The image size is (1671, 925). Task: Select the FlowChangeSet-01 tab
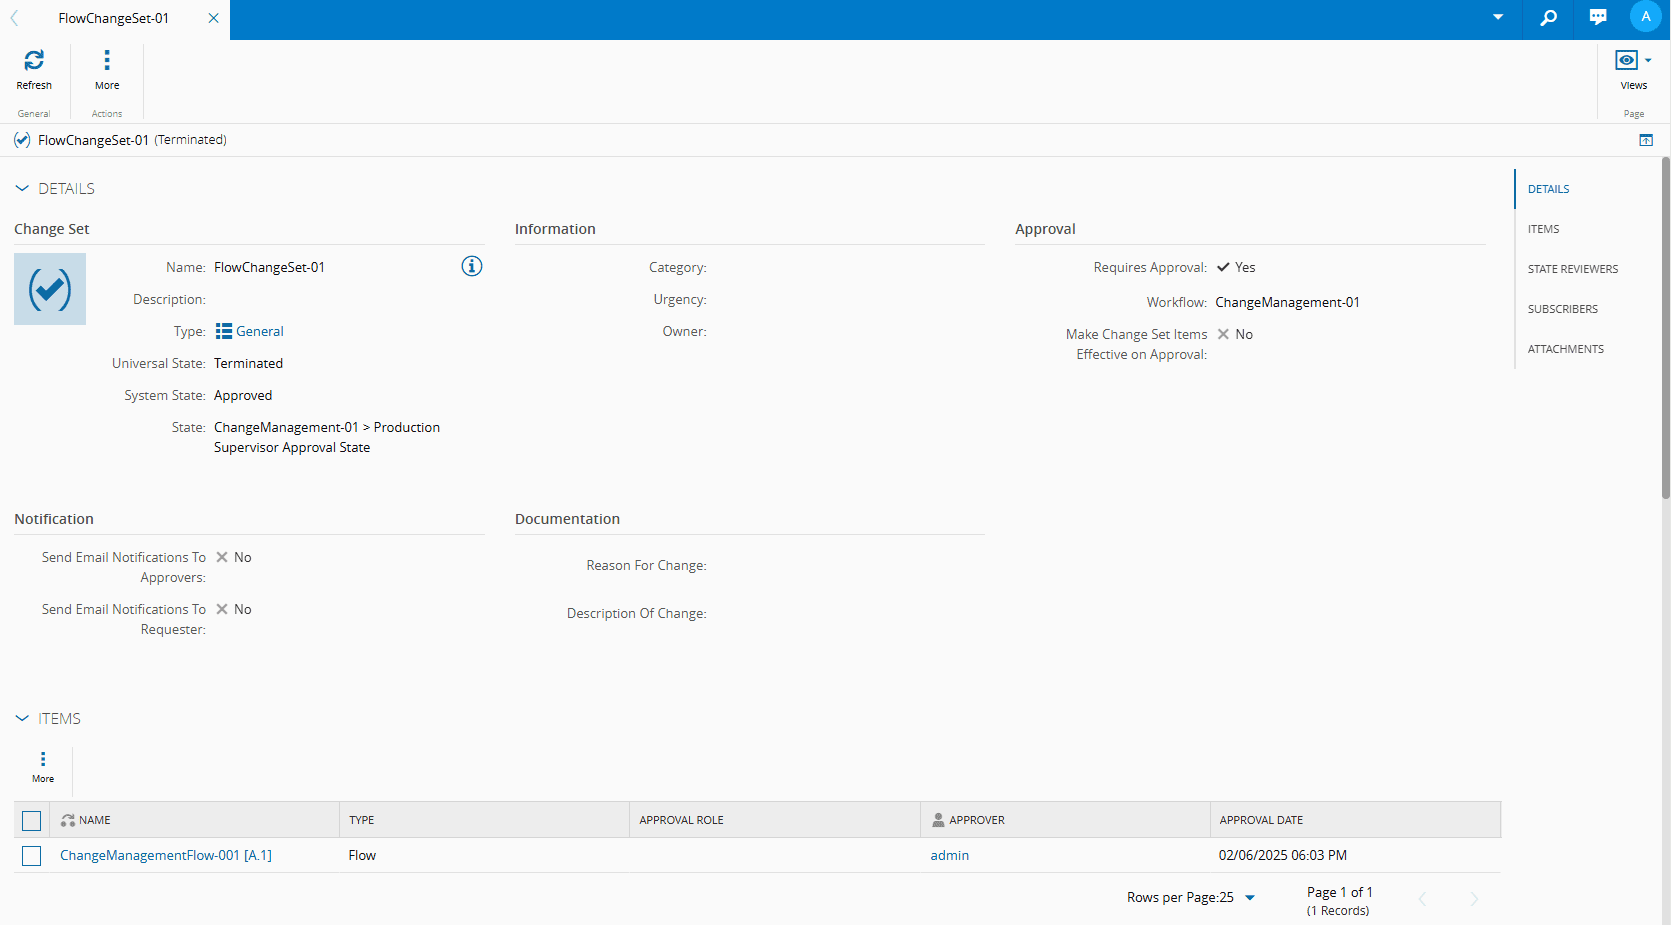pyautogui.click(x=113, y=18)
